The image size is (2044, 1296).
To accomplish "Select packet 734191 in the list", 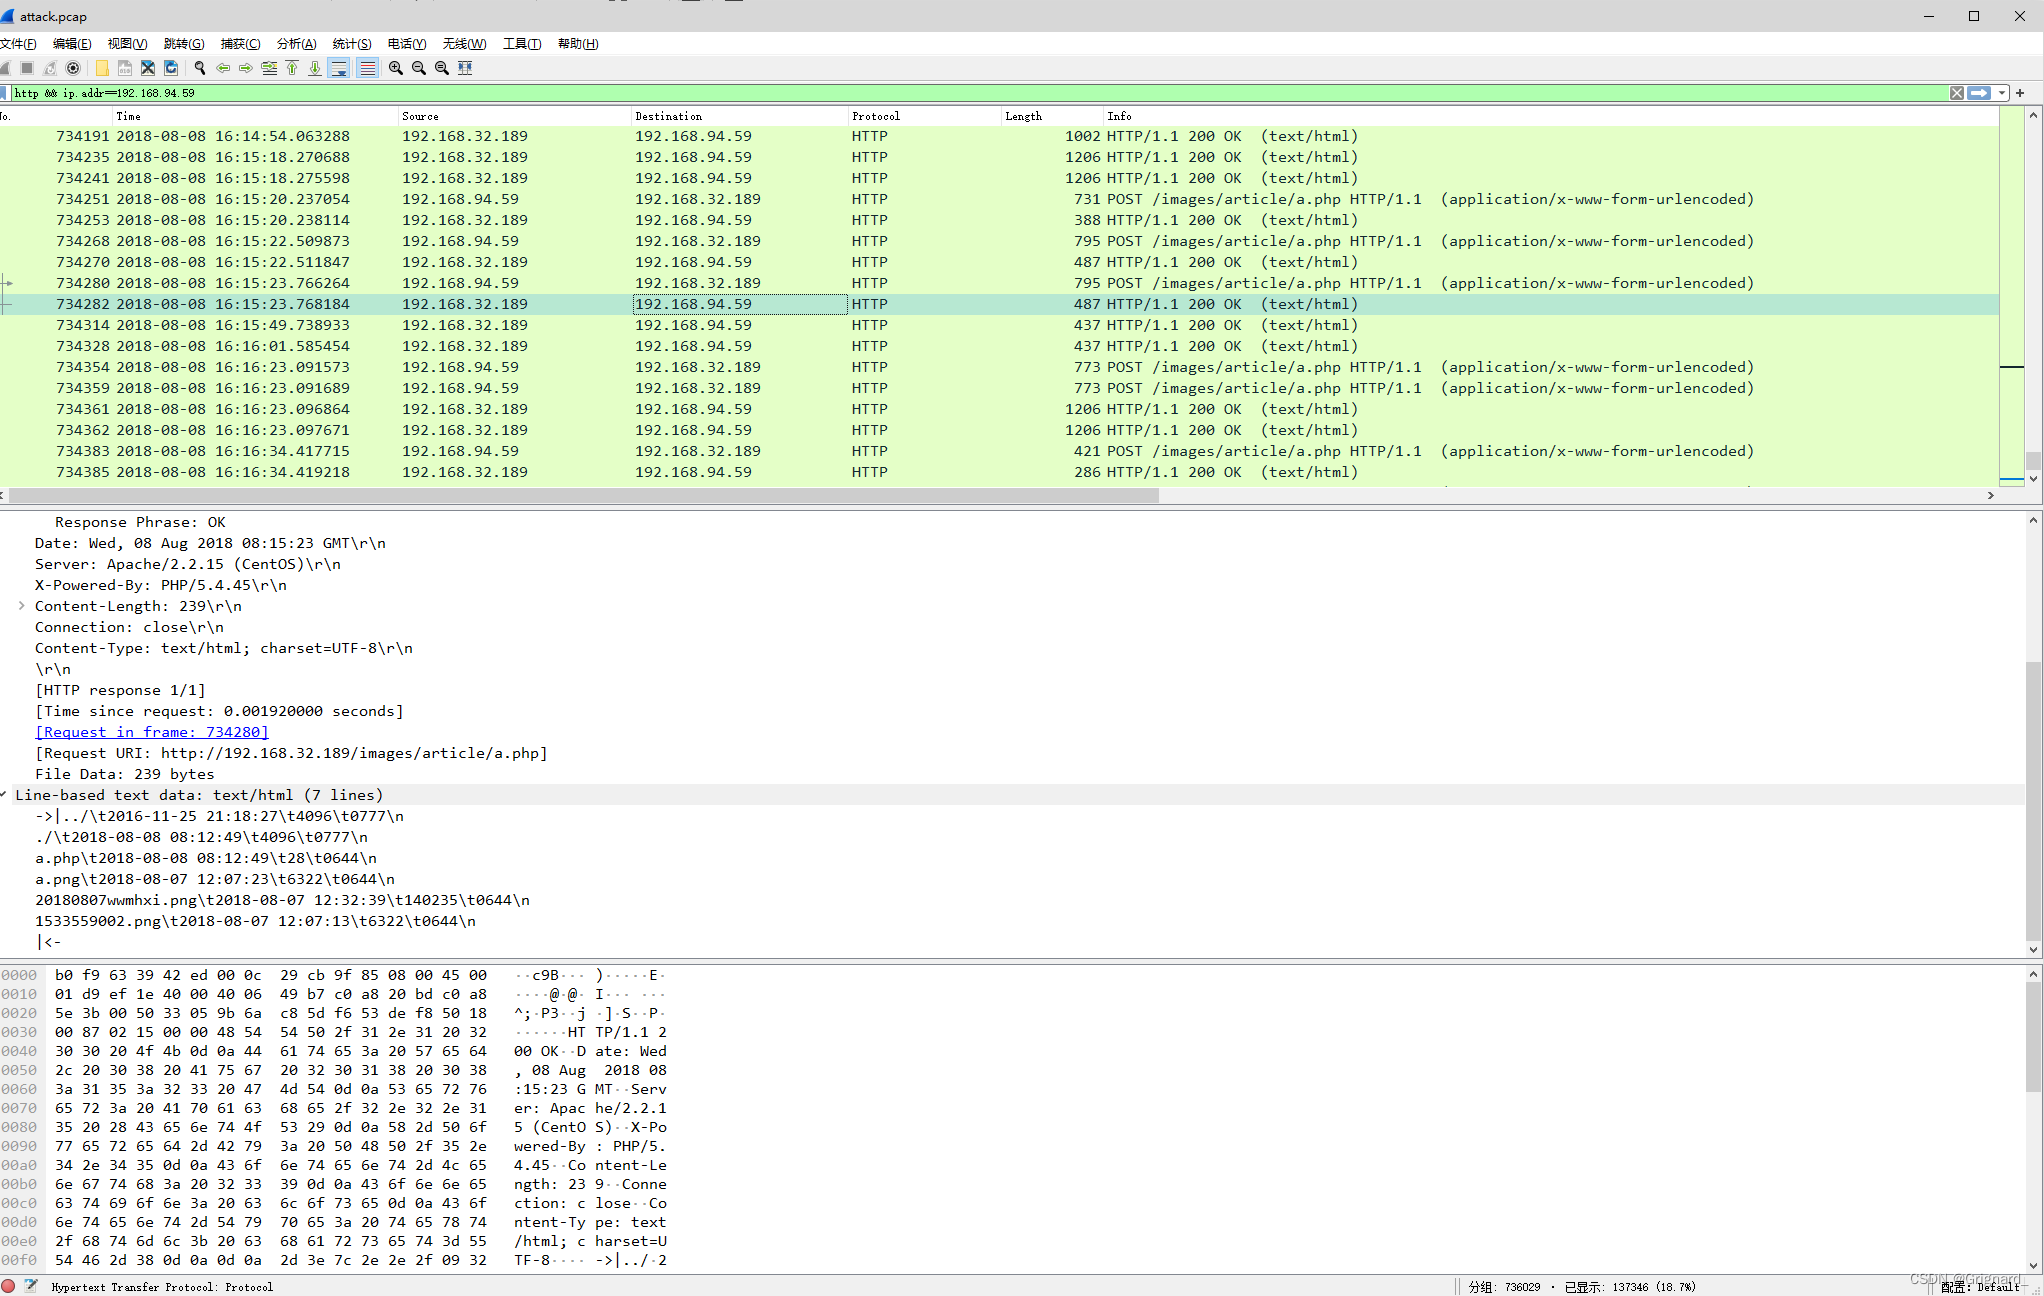I will coord(999,136).
